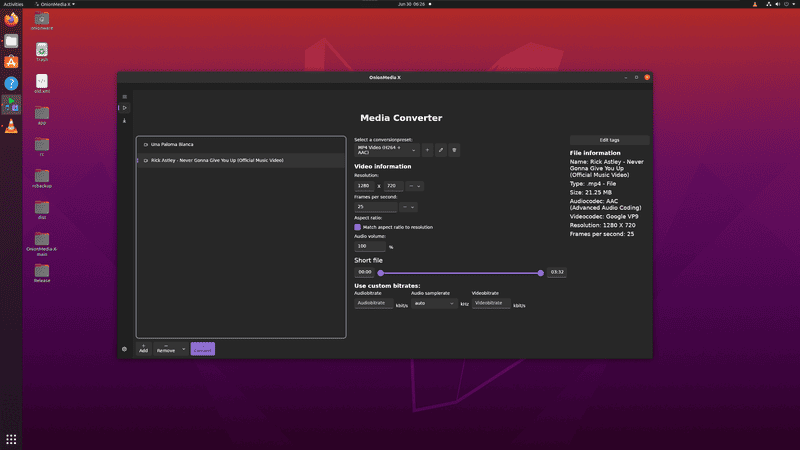
Task: Open the conversion preset dropdown
Action: pyautogui.click(x=386, y=150)
